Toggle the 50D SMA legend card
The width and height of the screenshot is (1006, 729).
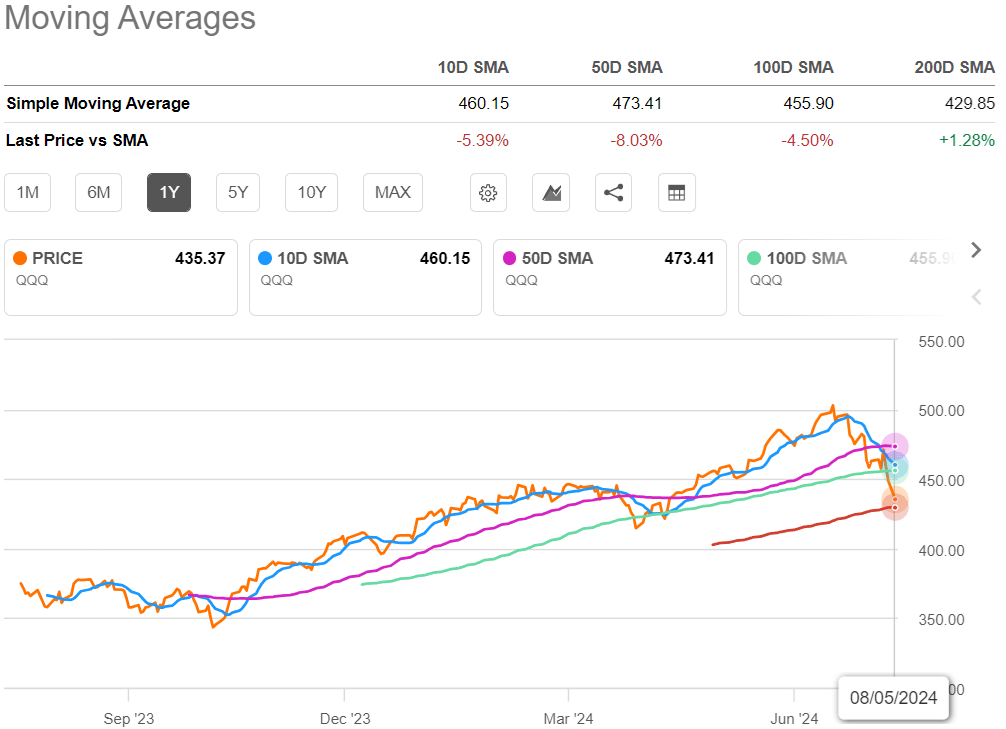point(610,277)
